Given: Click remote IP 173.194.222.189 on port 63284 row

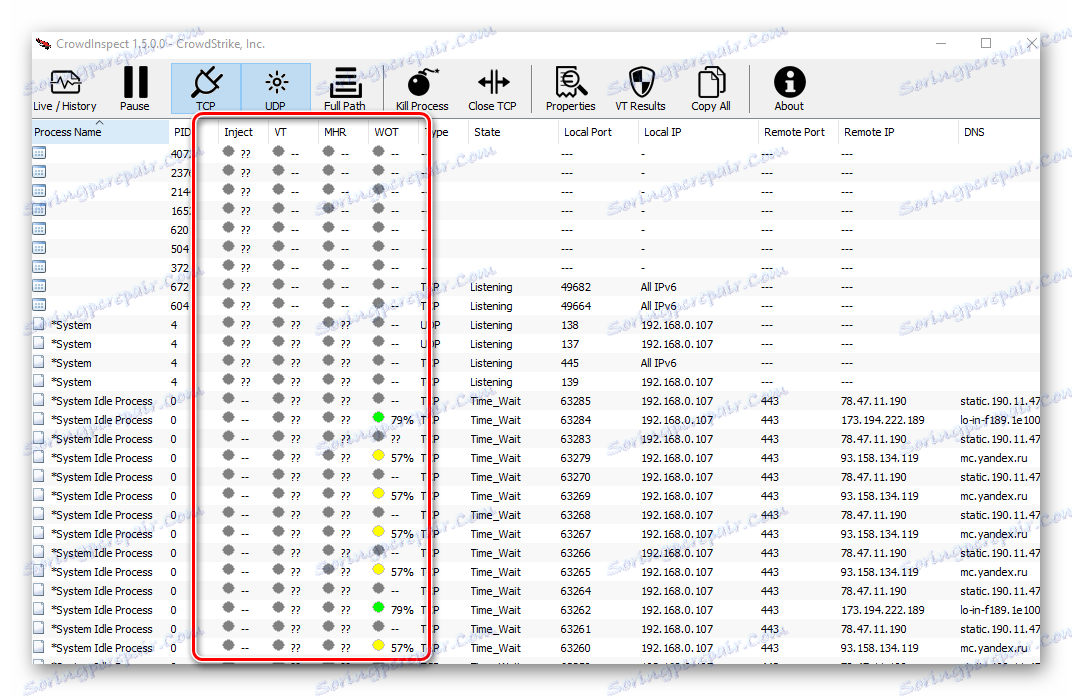Looking at the screenshot, I should point(883,420).
